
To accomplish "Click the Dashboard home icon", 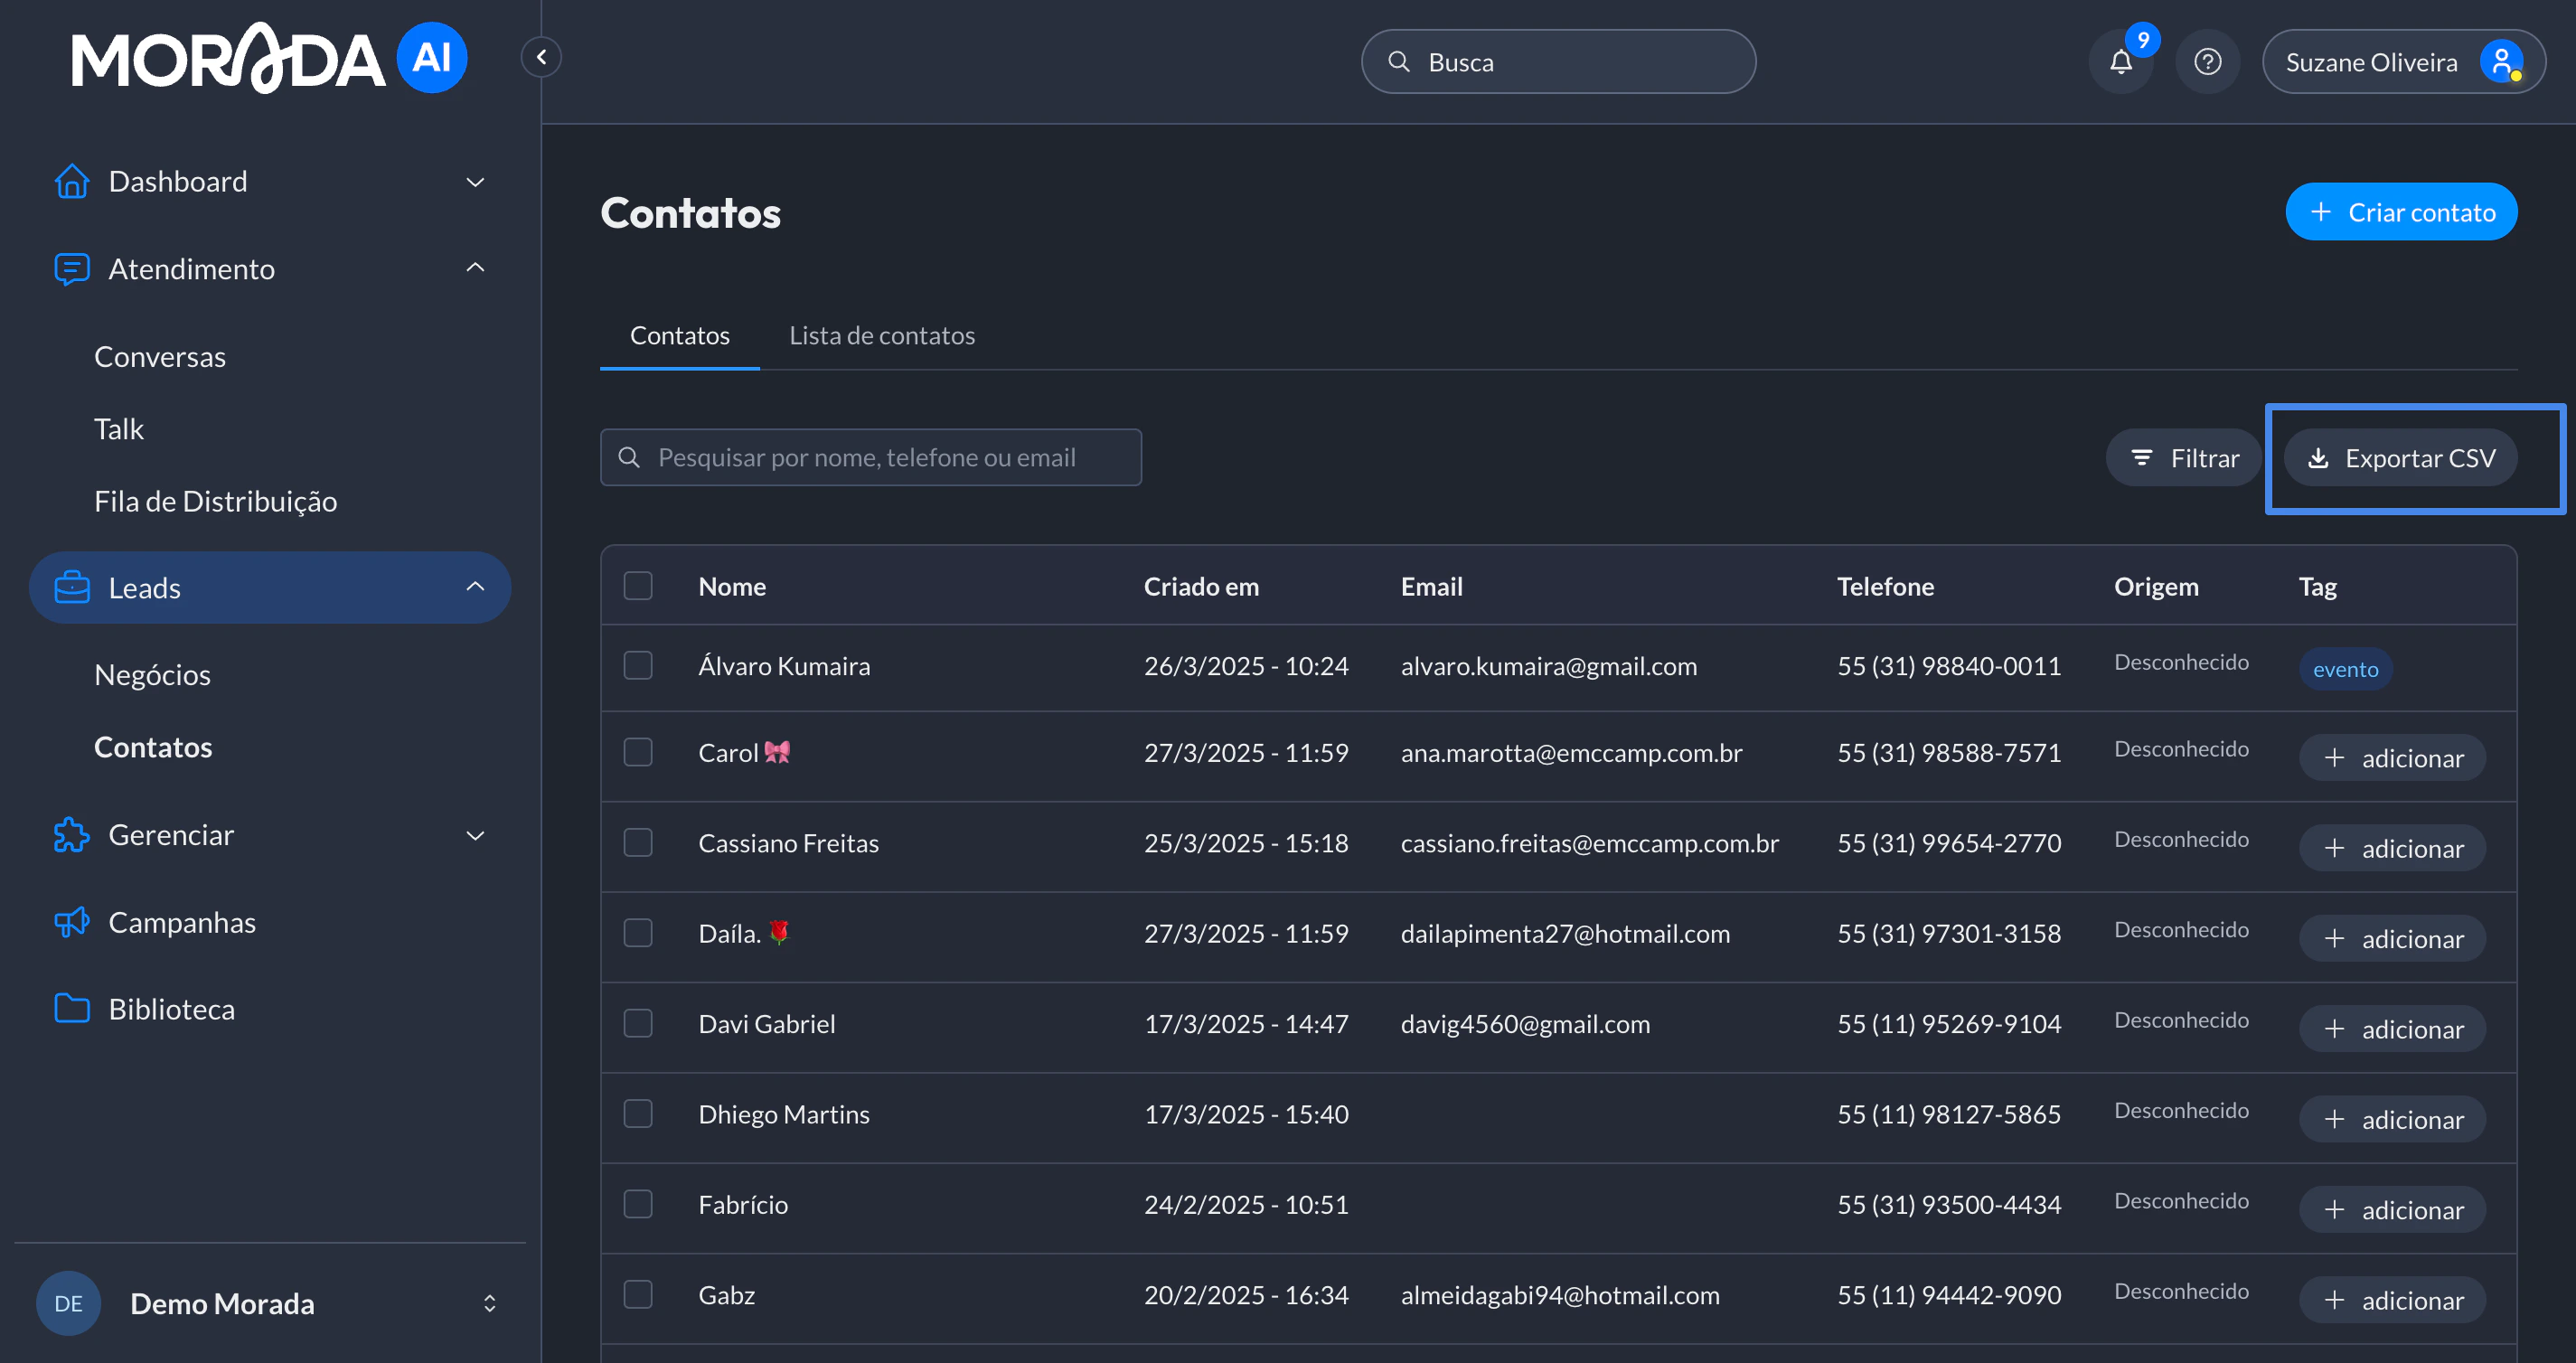I will click(x=71, y=181).
